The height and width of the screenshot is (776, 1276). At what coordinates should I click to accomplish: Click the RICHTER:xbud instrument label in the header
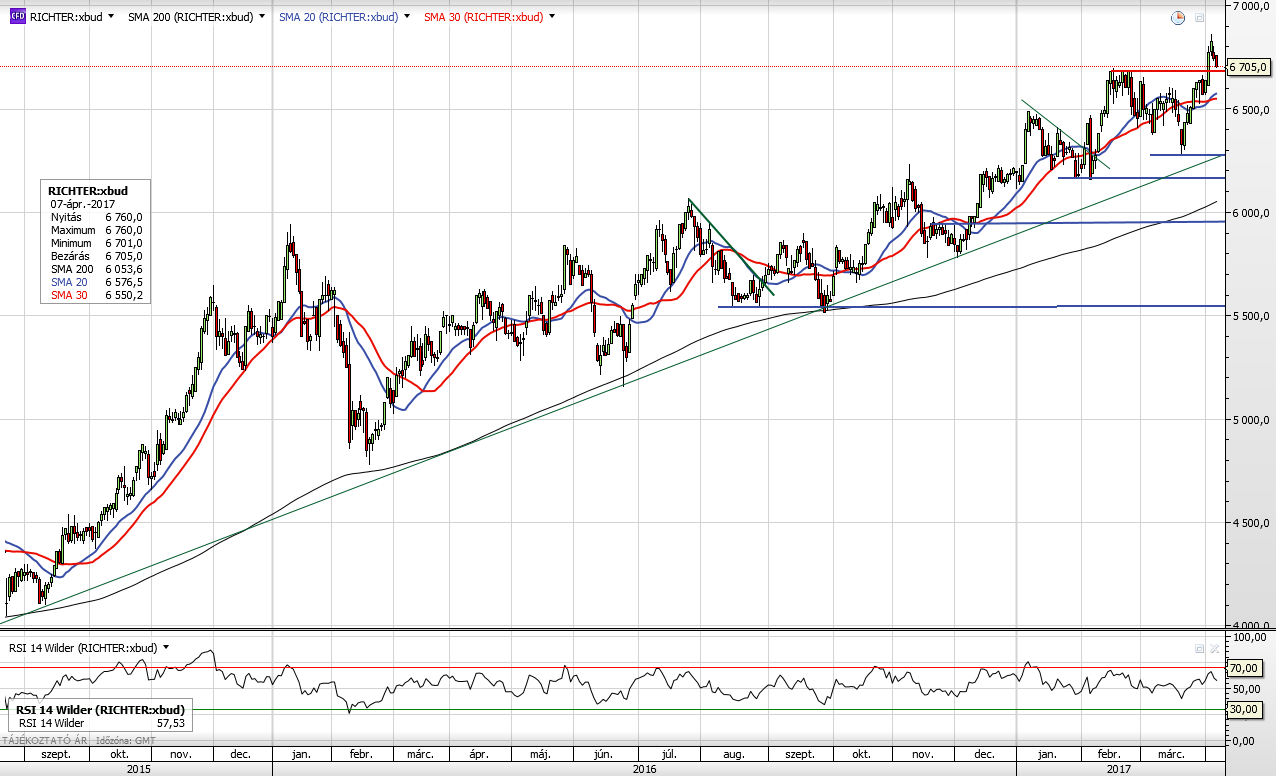[65, 17]
